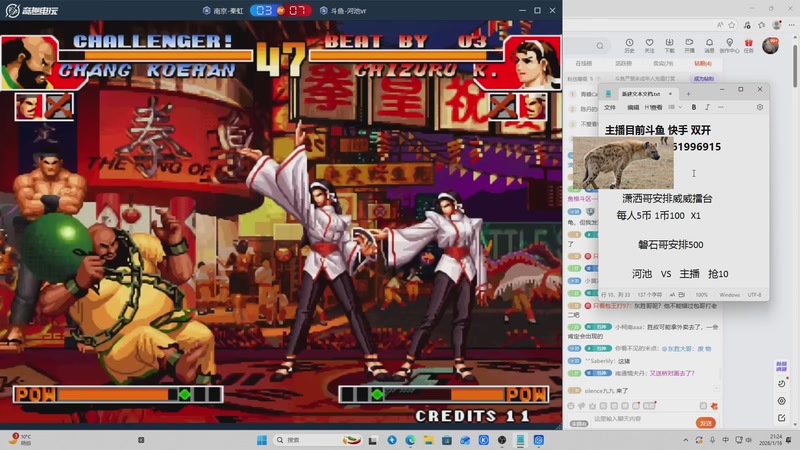Viewport: 800px width, 450px height.
Task: Click the favorite star in browser address bar
Action: (x=732, y=24)
